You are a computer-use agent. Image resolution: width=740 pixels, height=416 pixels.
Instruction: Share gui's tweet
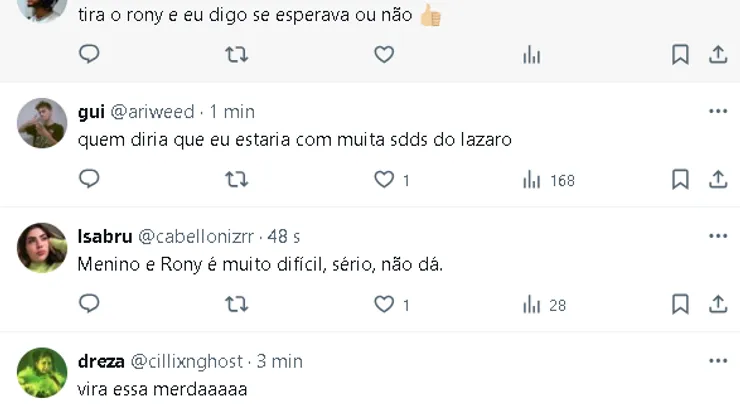(x=718, y=180)
